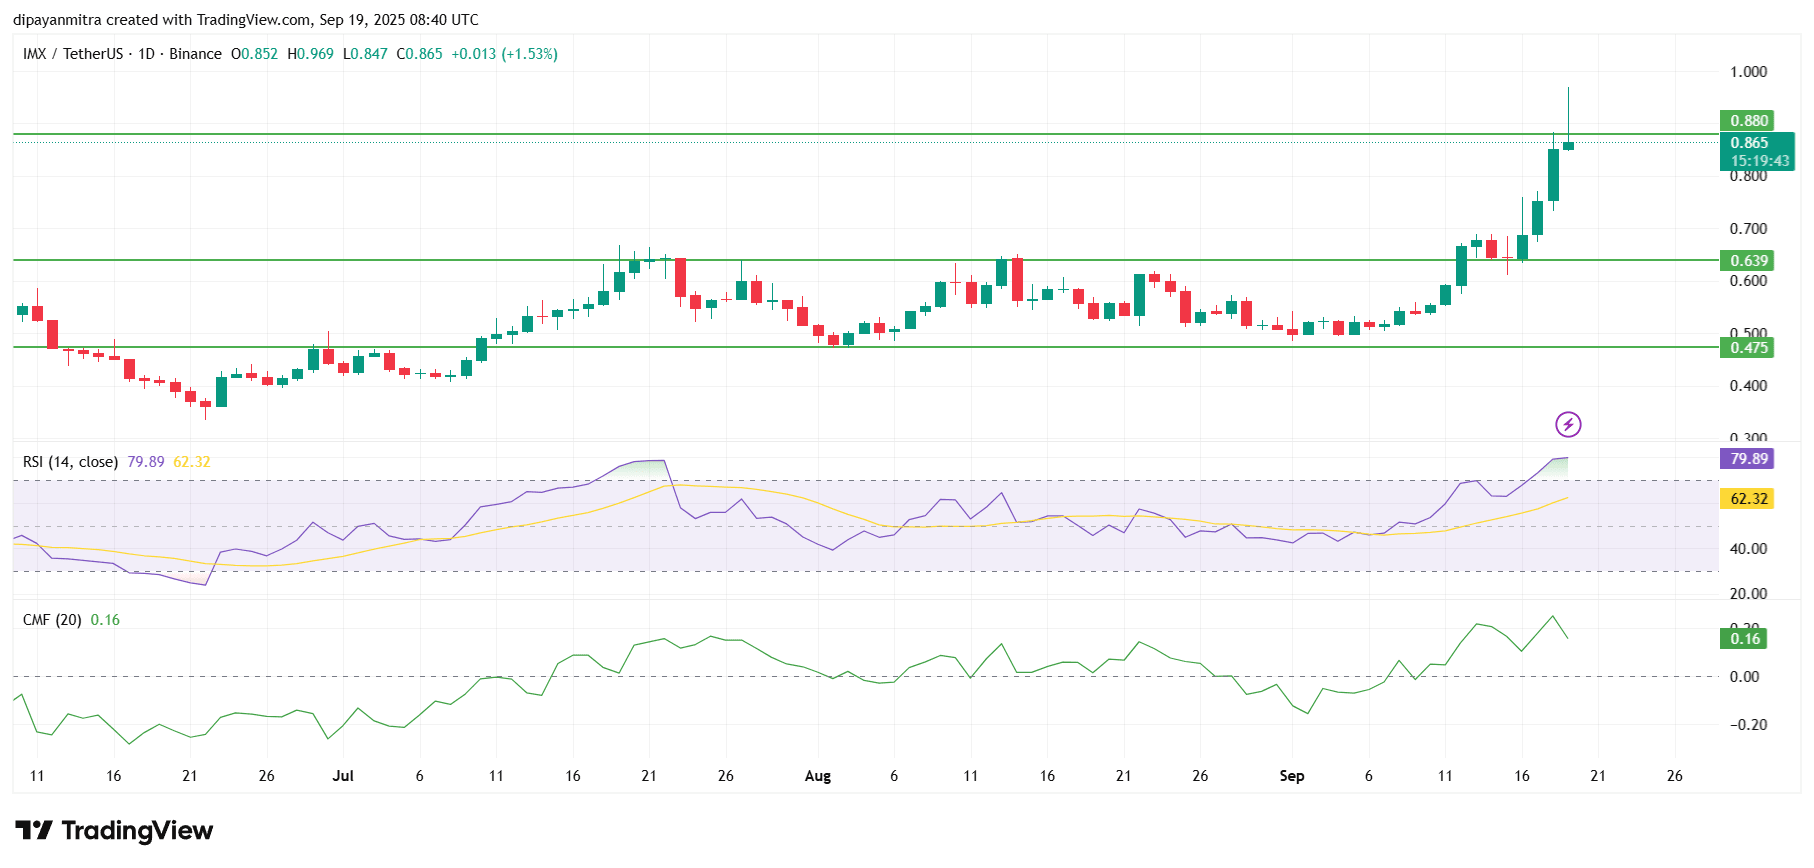
Task: Click the TradingView logo at bottom left
Action: pyautogui.click(x=114, y=831)
